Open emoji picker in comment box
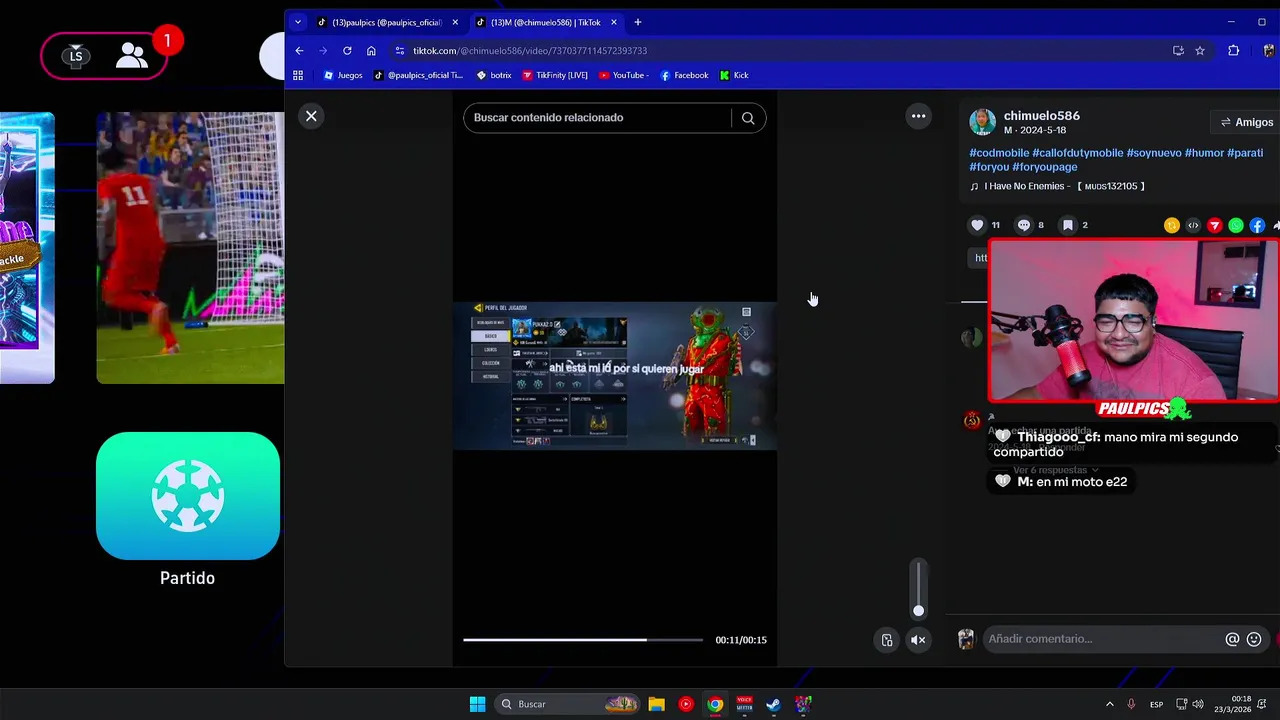 point(1254,639)
